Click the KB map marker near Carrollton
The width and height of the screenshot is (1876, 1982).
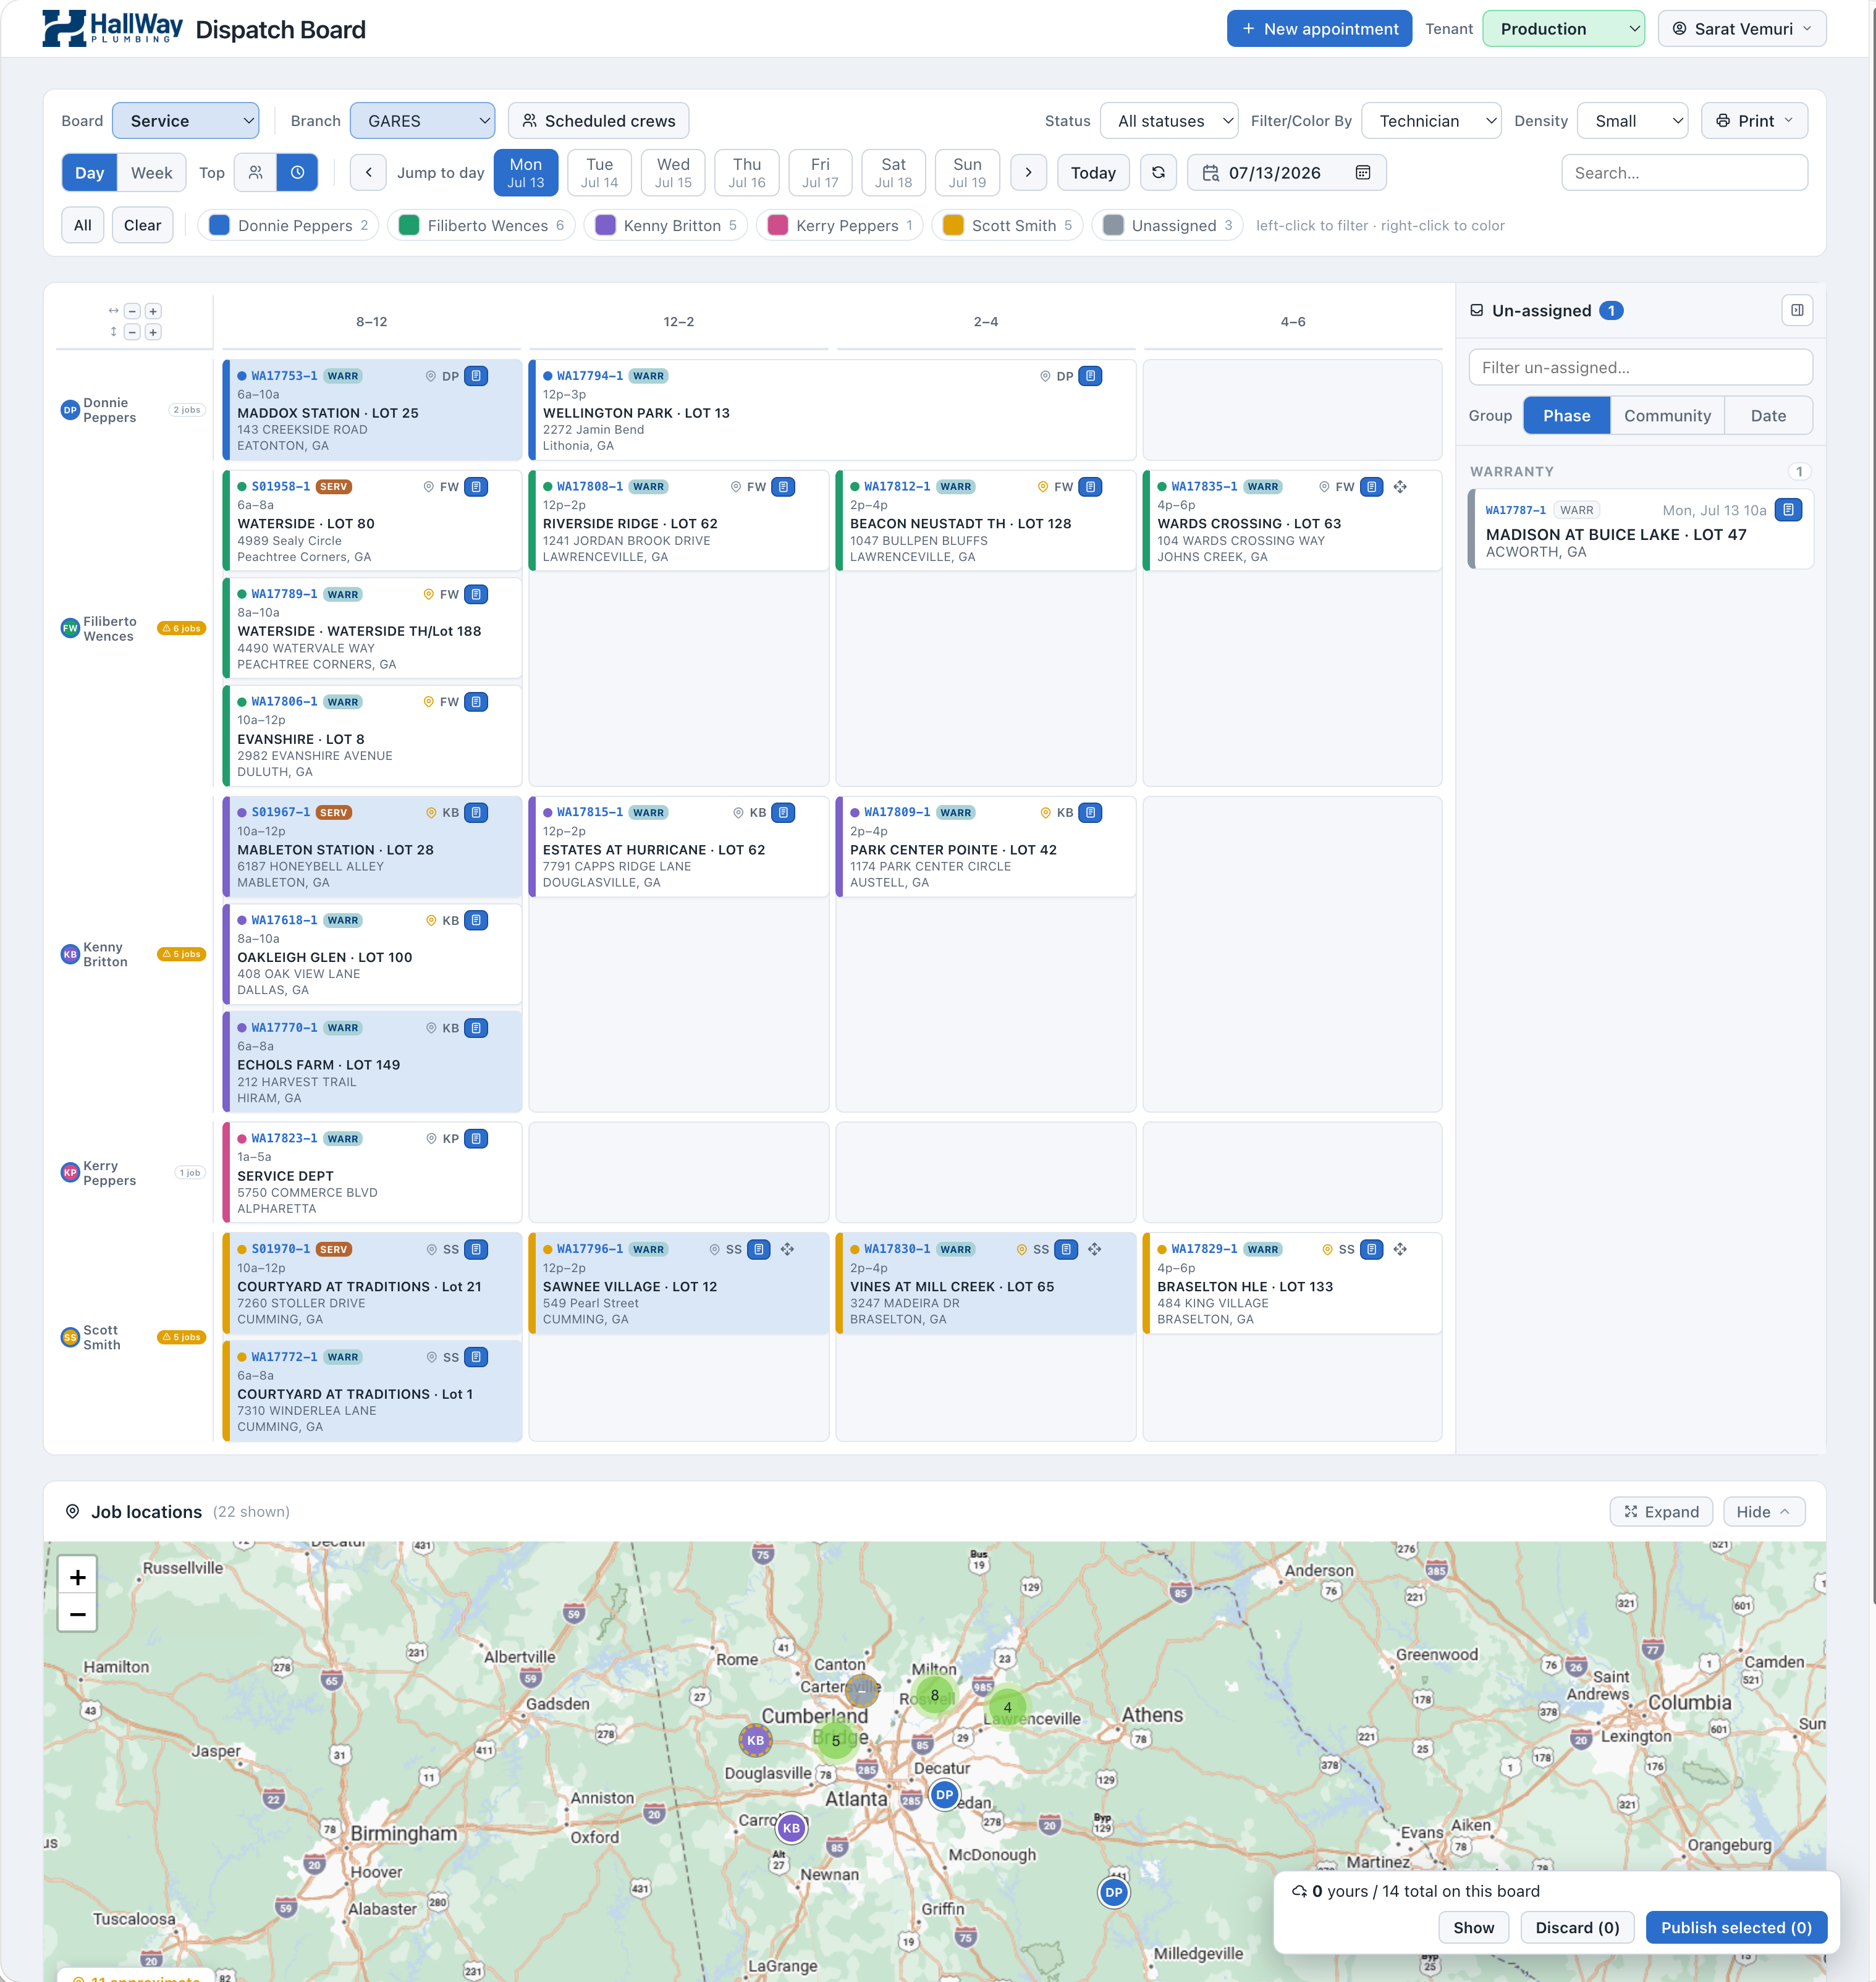pos(791,1828)
